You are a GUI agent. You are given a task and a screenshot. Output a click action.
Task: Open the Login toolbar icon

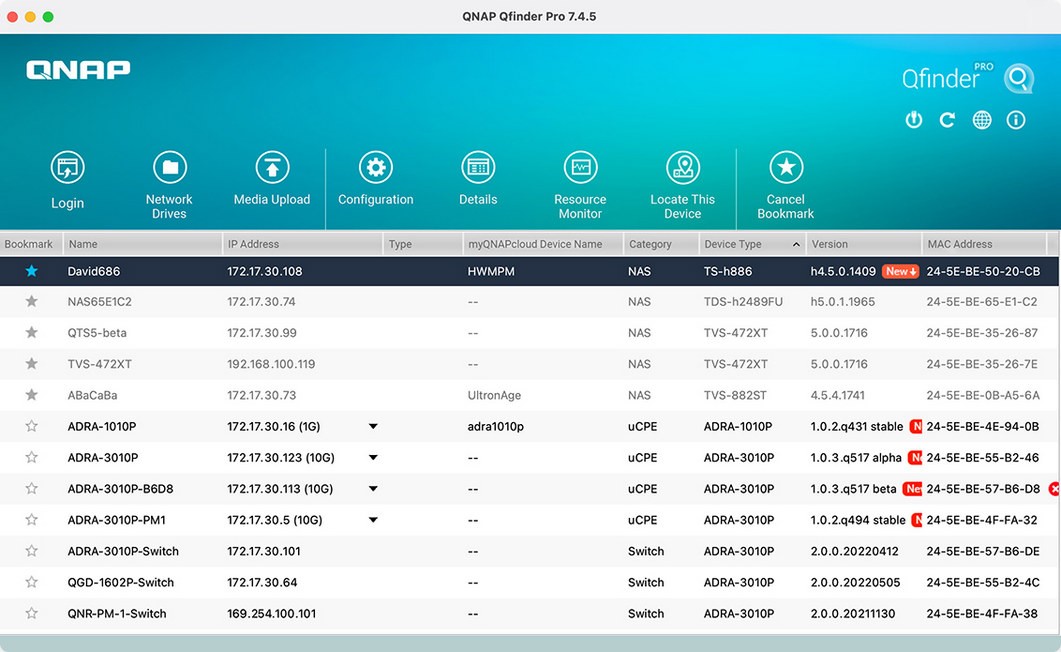point(68,168)
